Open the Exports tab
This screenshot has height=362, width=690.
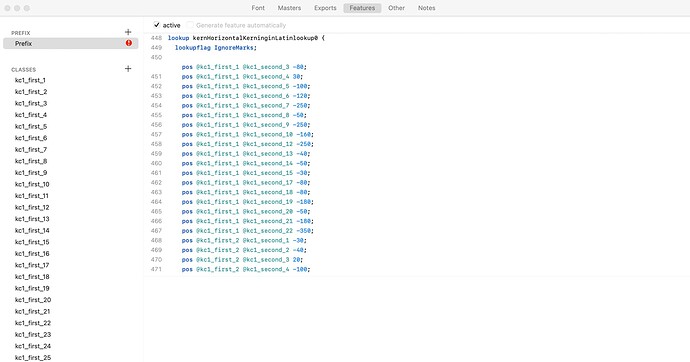325,8
